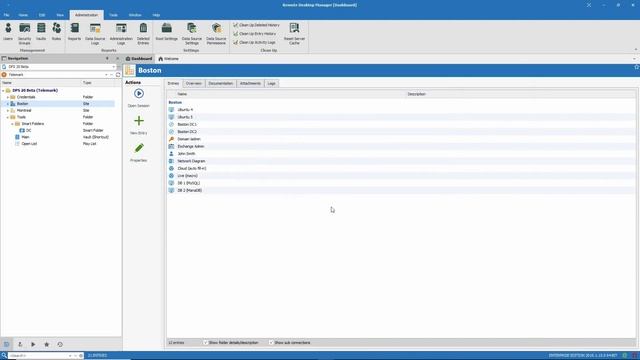Open the Telemark vault dropdown
The width and height of the screenshot is (640, 360).
[x=107, y=75]
